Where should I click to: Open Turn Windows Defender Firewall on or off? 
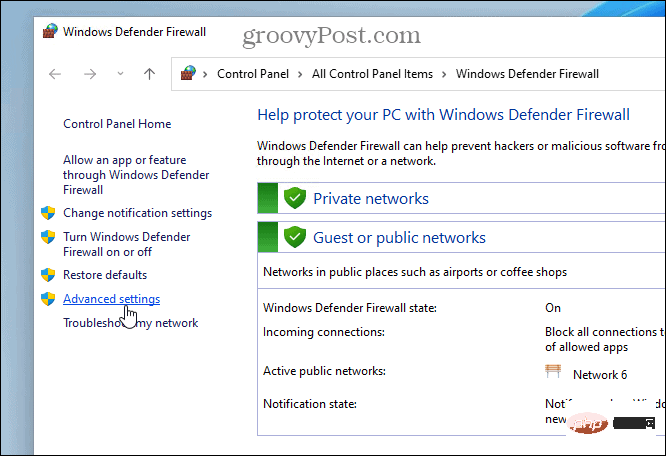pos(127,244)
